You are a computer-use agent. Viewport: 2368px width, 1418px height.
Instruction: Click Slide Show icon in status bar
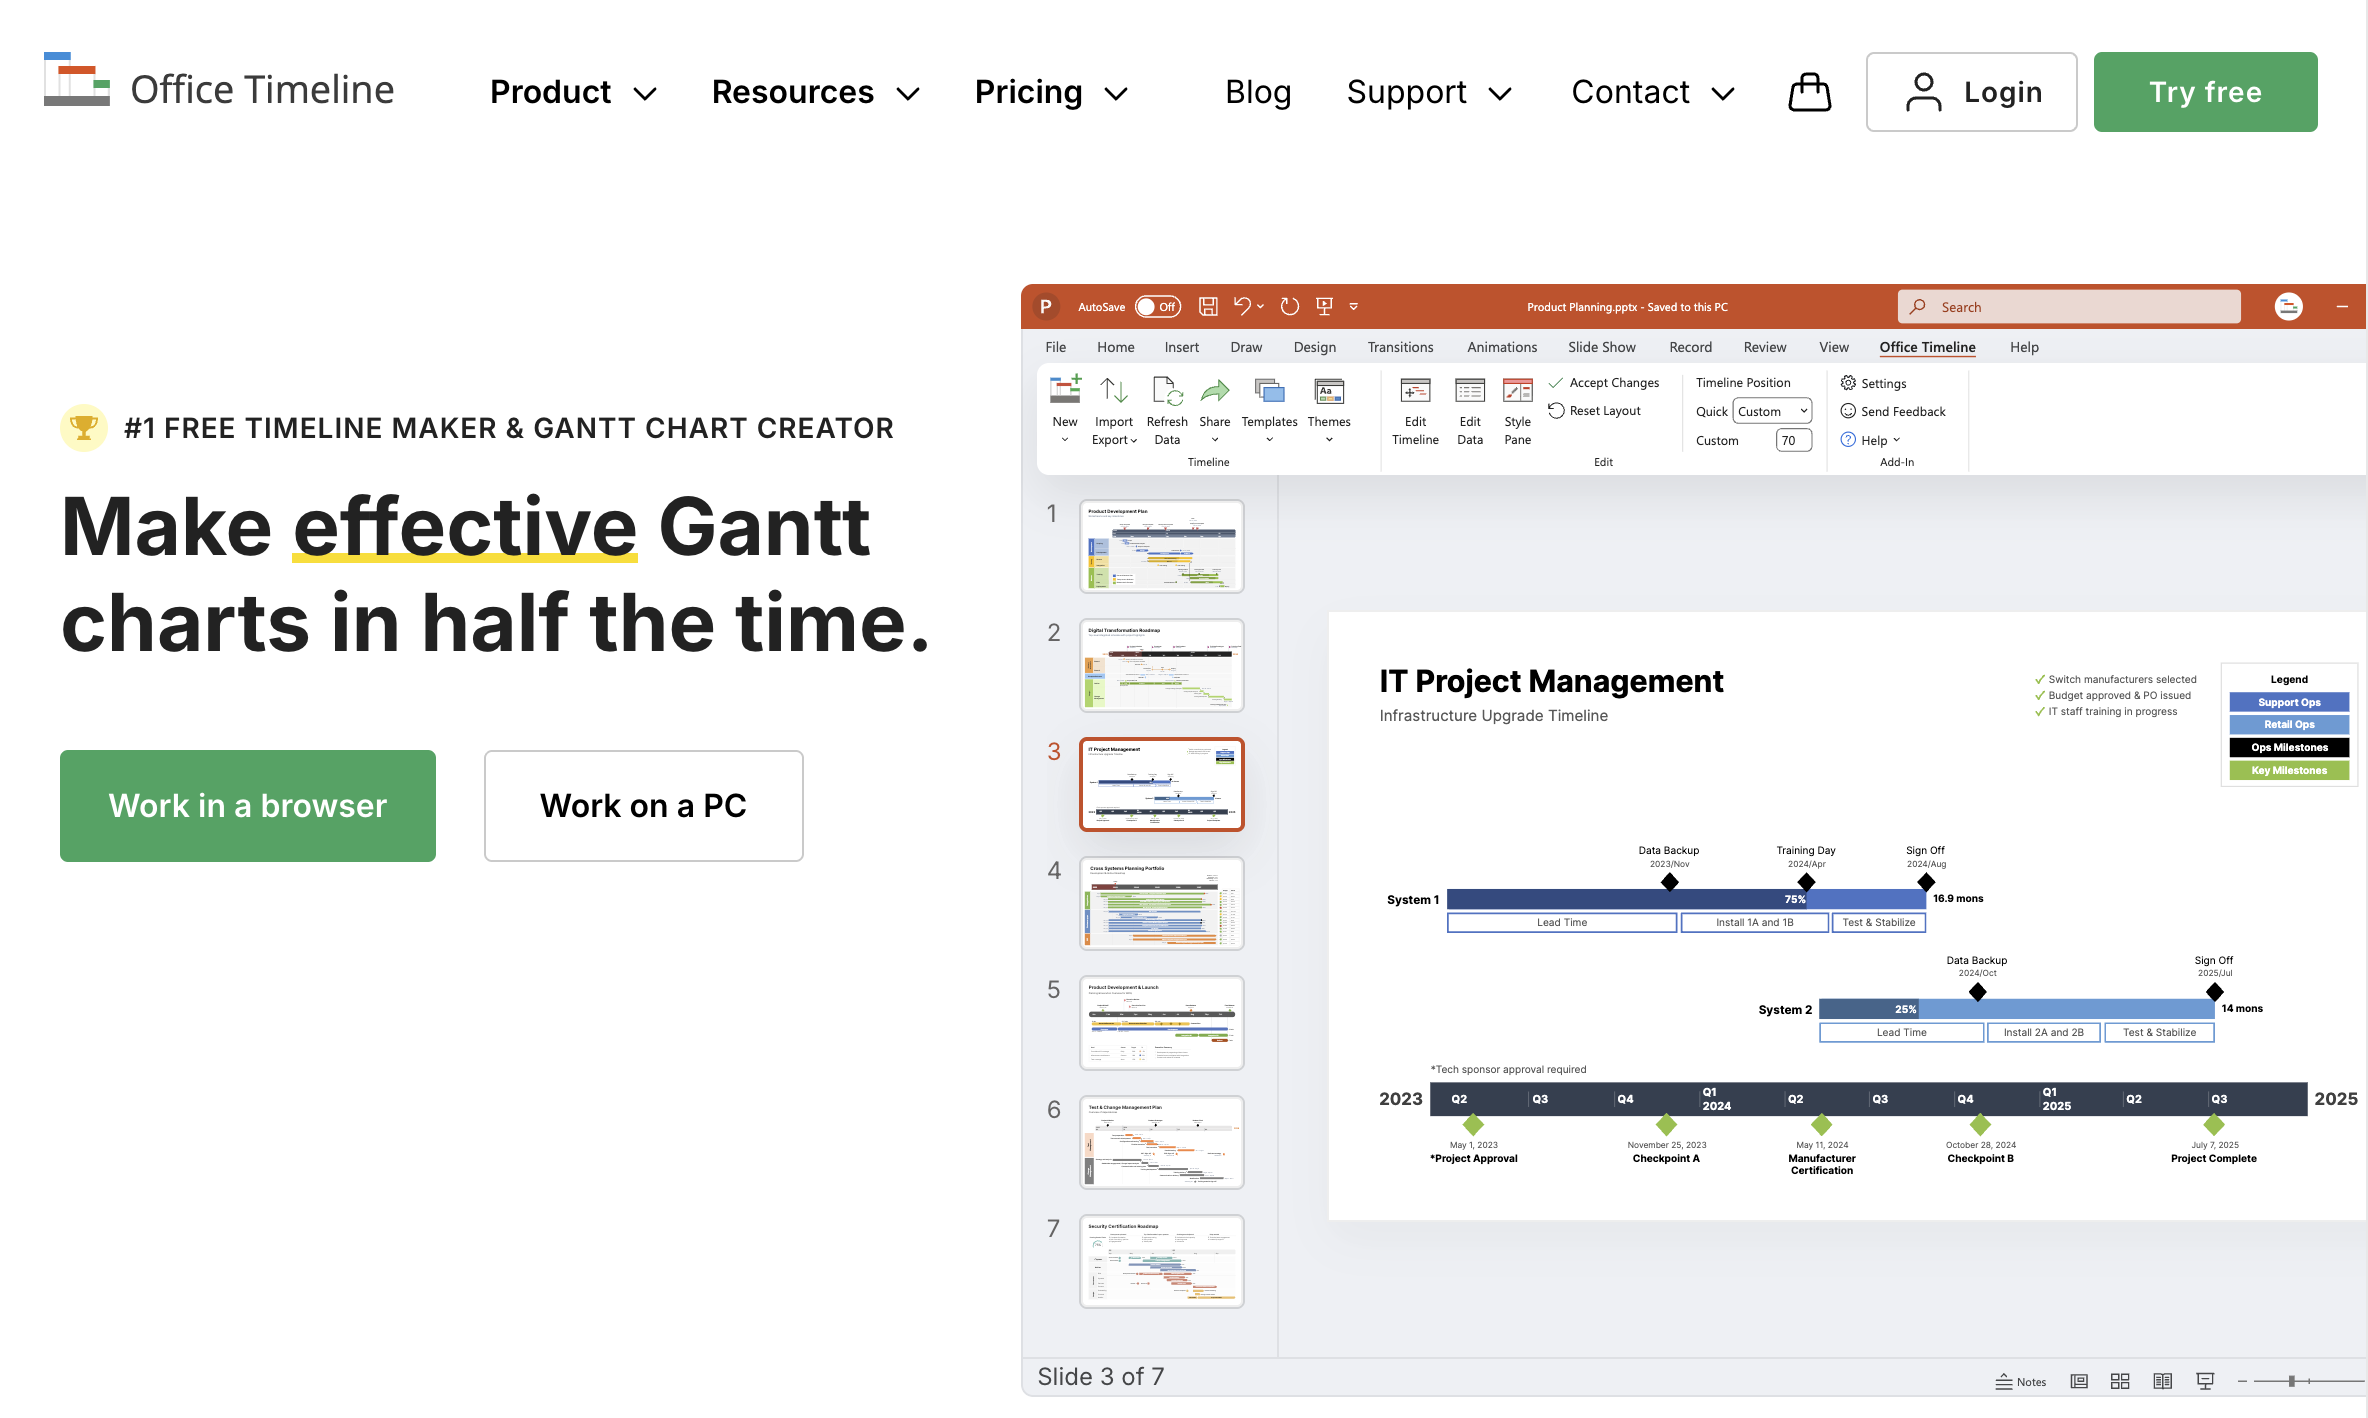click(2205, 1381)
